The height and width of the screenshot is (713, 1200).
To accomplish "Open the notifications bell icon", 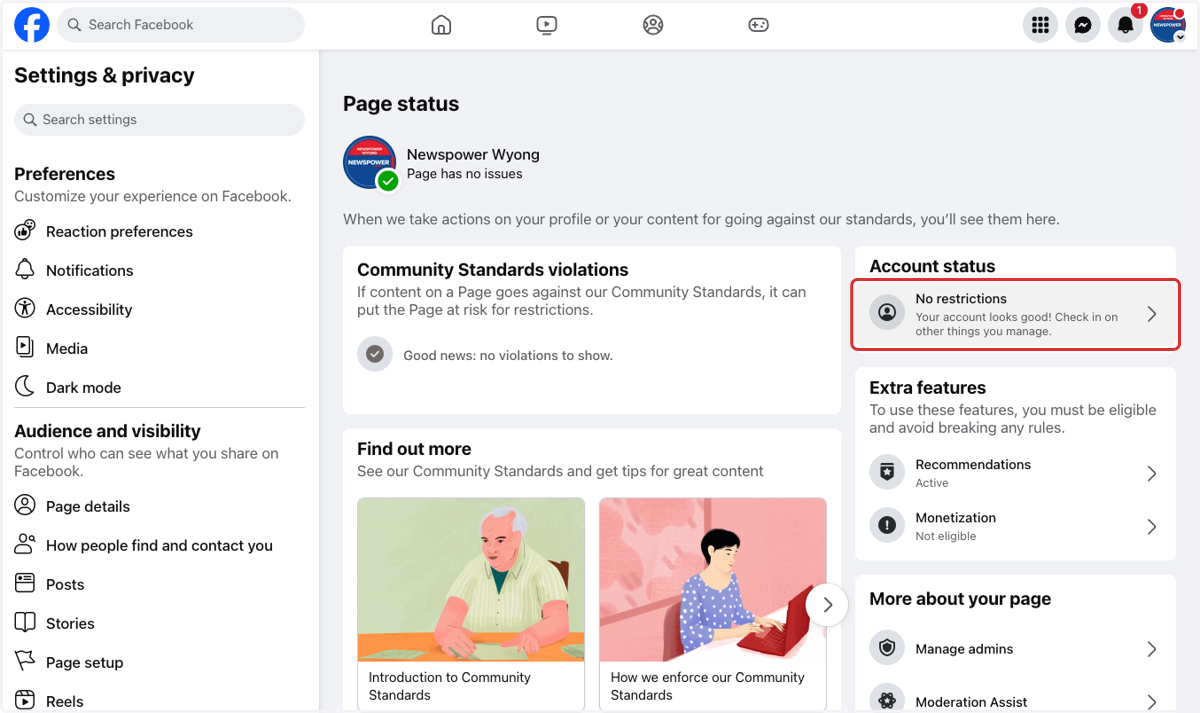I will click(x=1125, y=25).
